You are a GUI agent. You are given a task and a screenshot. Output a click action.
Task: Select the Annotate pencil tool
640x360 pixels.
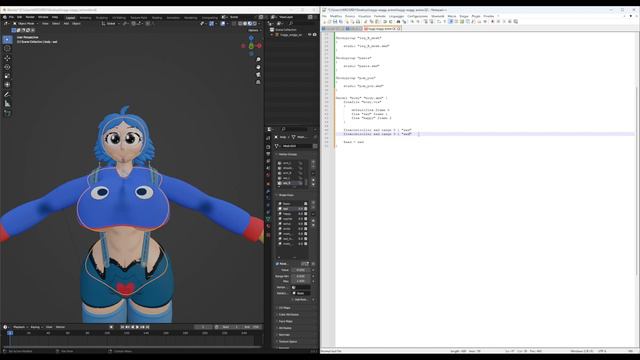7,95
